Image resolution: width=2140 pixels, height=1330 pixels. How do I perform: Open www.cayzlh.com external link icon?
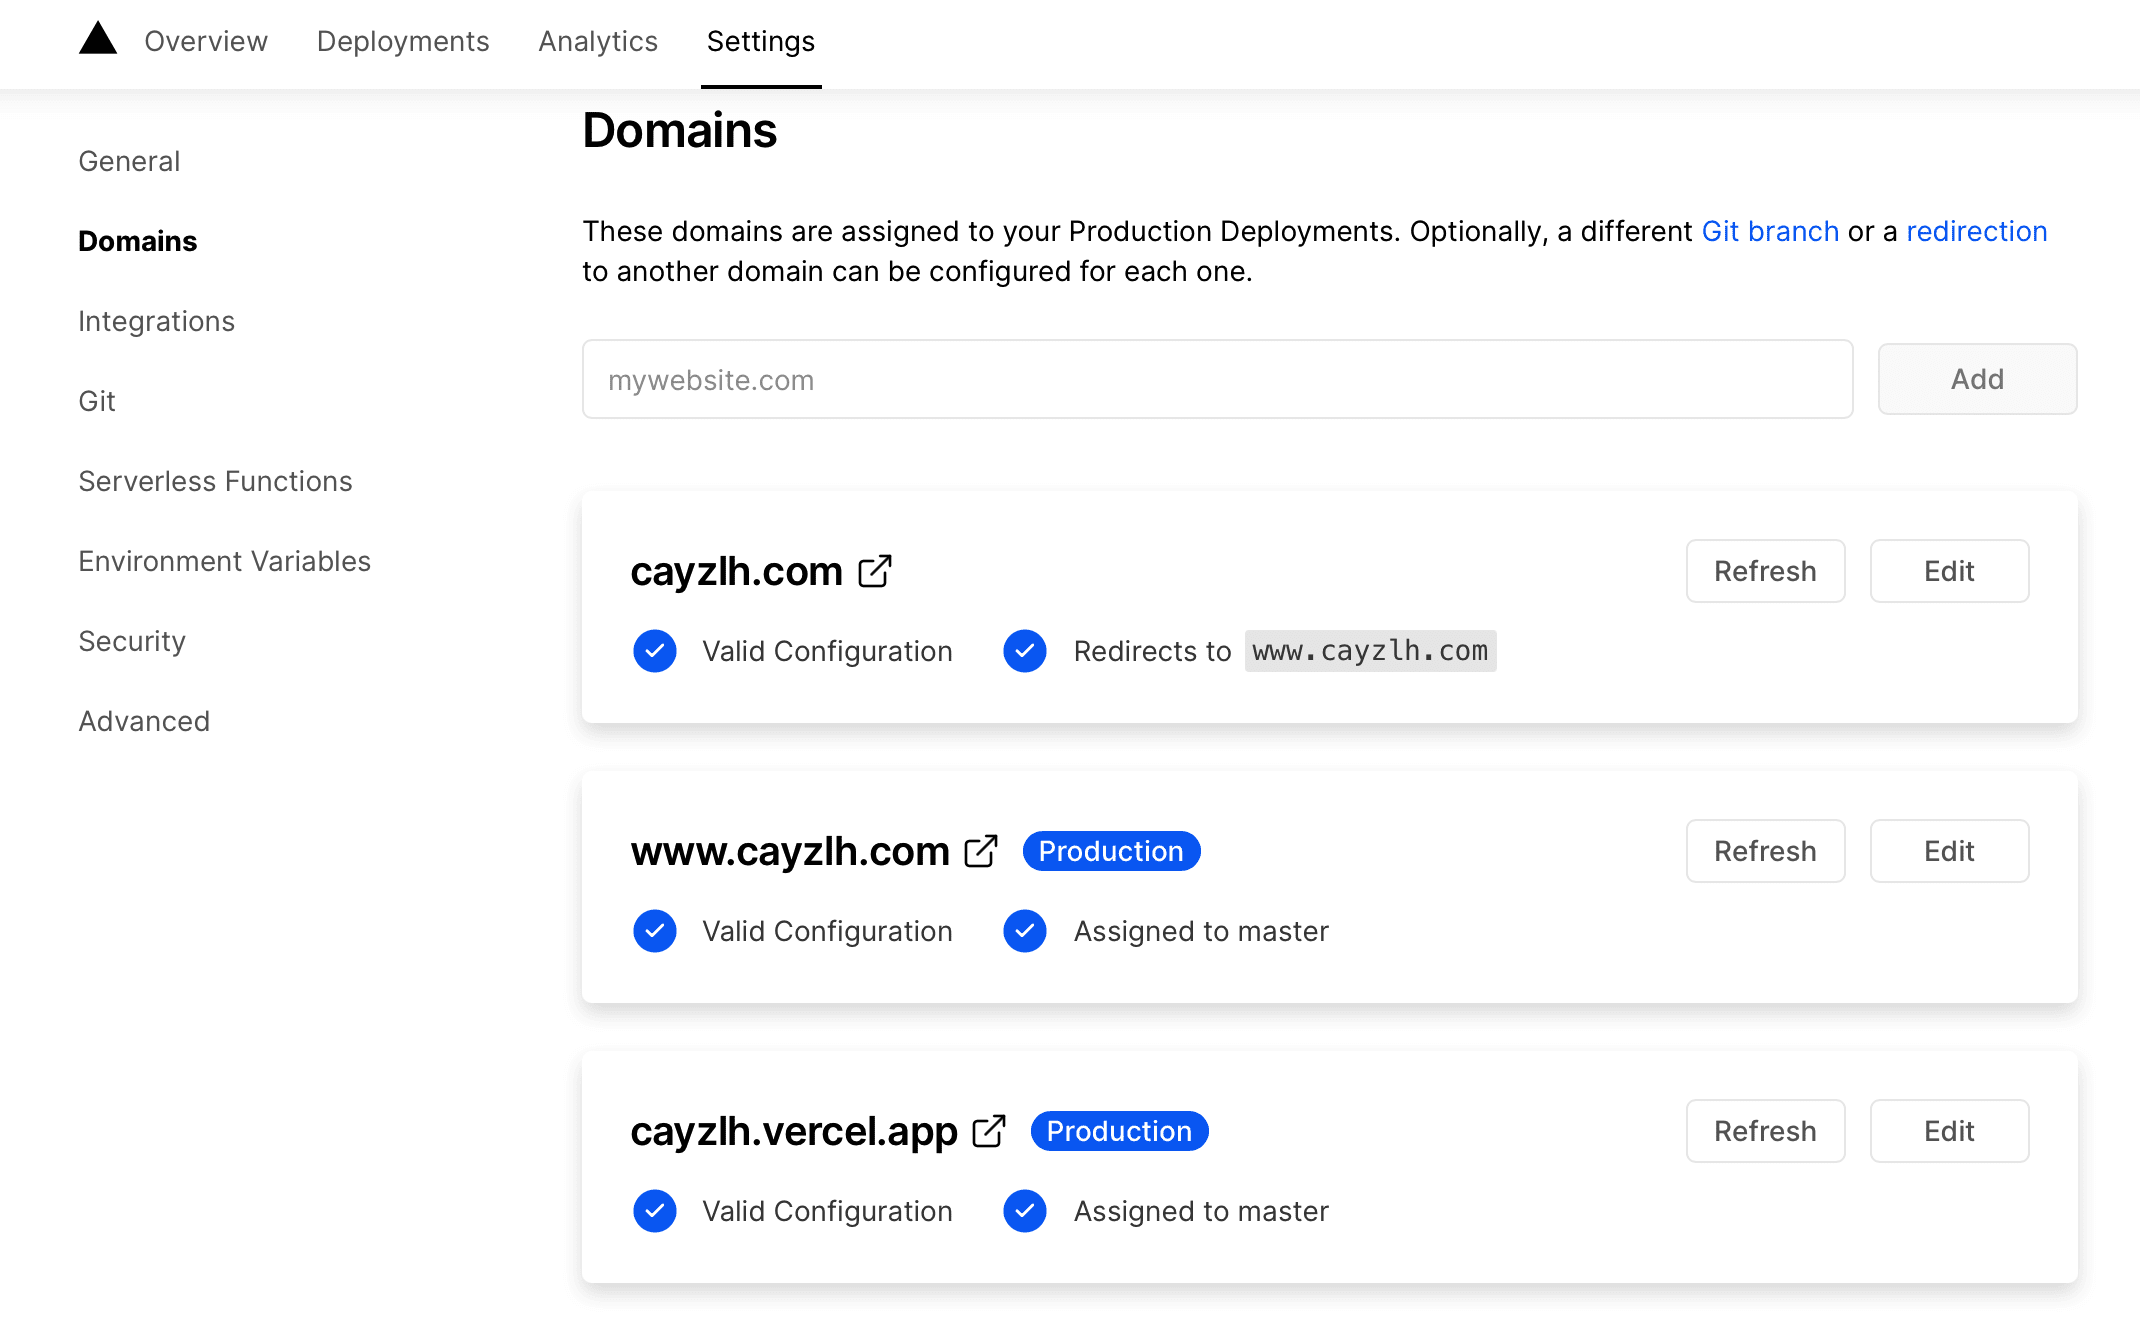click(x=981, y=851)
